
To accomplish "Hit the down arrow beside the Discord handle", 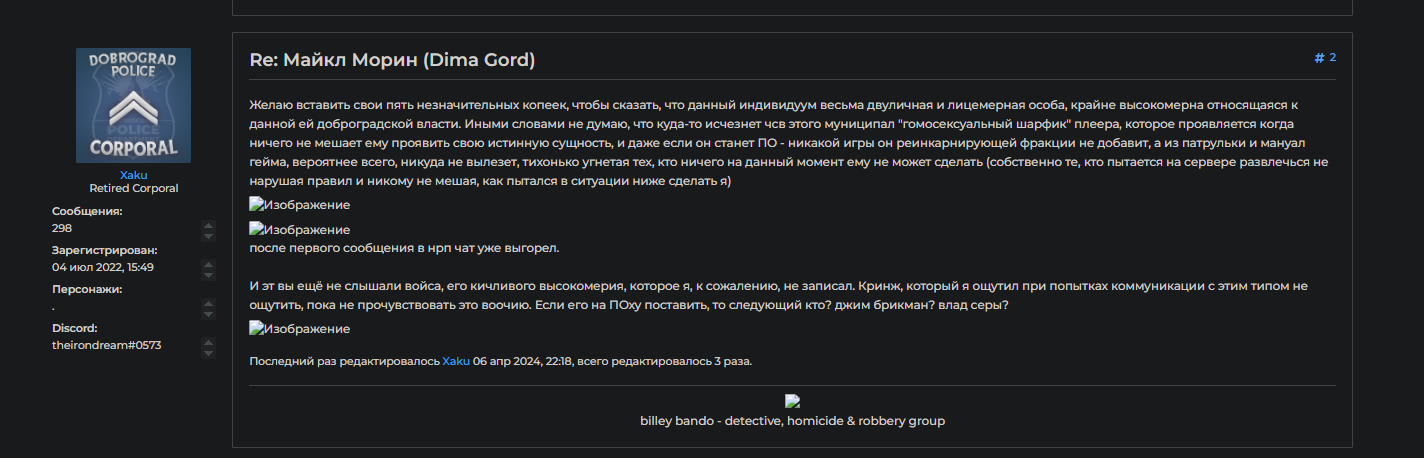I will point(209,352).
